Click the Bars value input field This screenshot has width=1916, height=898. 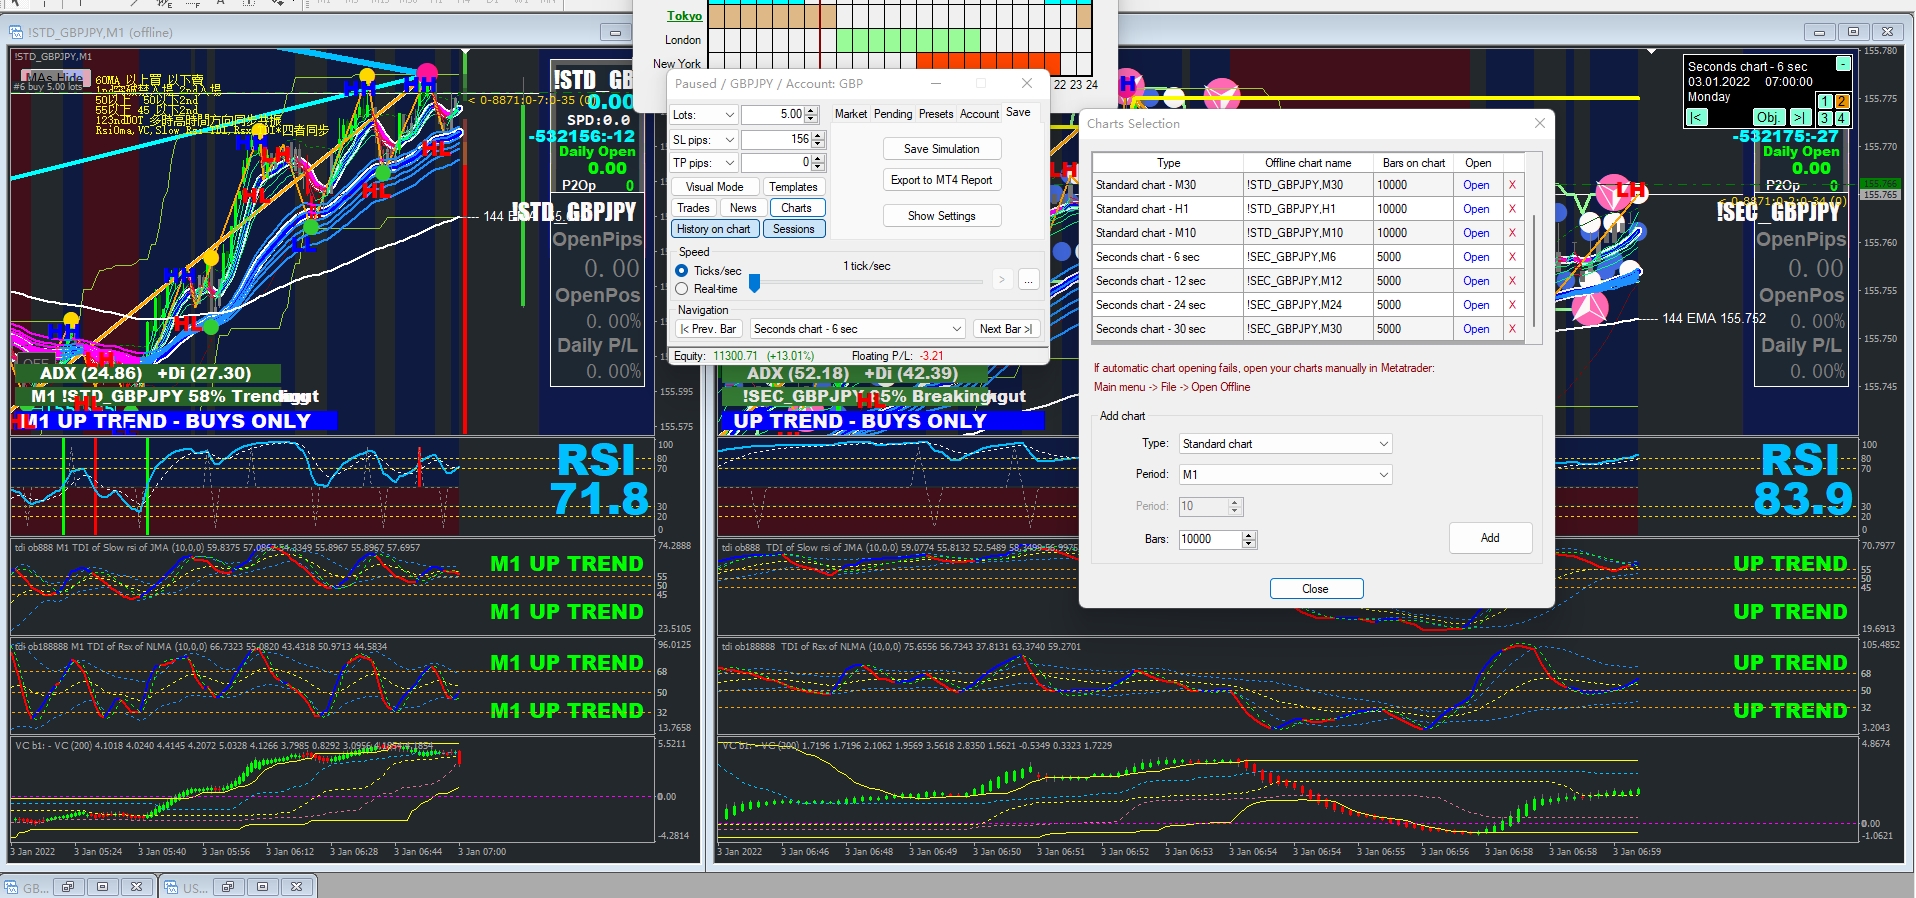(x=1210, y=539)
